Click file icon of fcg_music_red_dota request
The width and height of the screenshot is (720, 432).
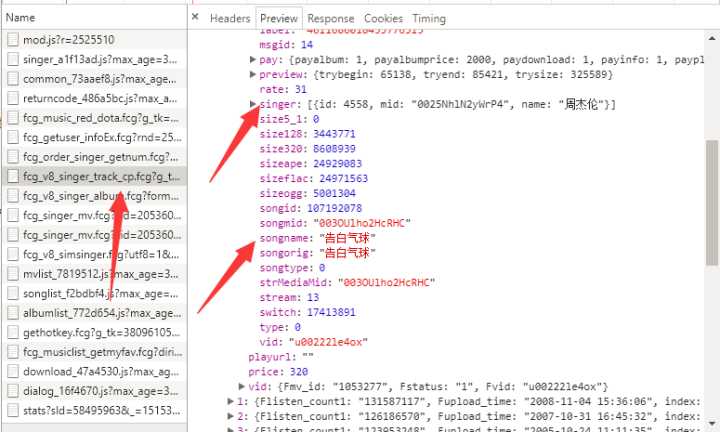13,118
